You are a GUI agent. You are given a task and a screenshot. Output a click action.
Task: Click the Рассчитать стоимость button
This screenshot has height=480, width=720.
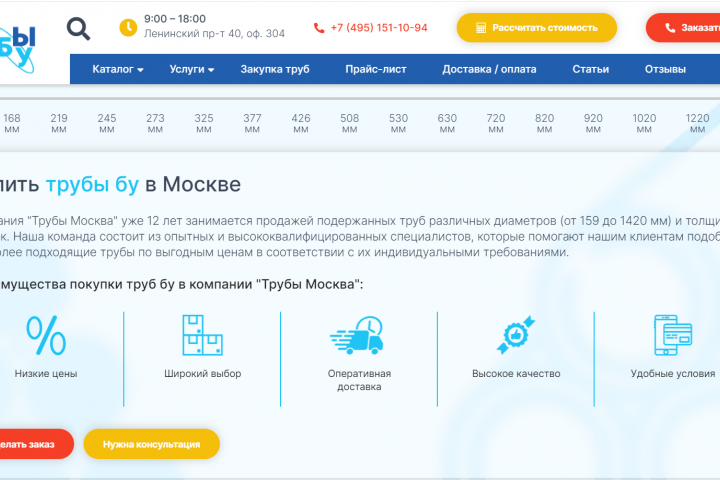(537, 28)
